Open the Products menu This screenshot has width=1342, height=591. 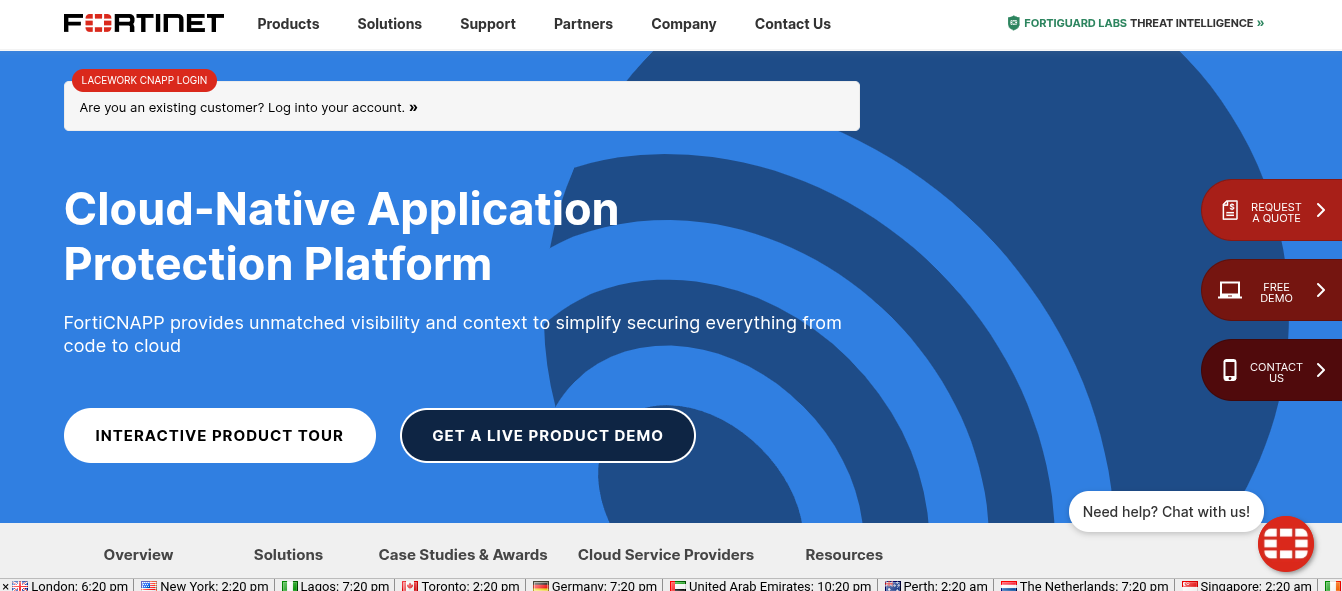coord(288,24)
